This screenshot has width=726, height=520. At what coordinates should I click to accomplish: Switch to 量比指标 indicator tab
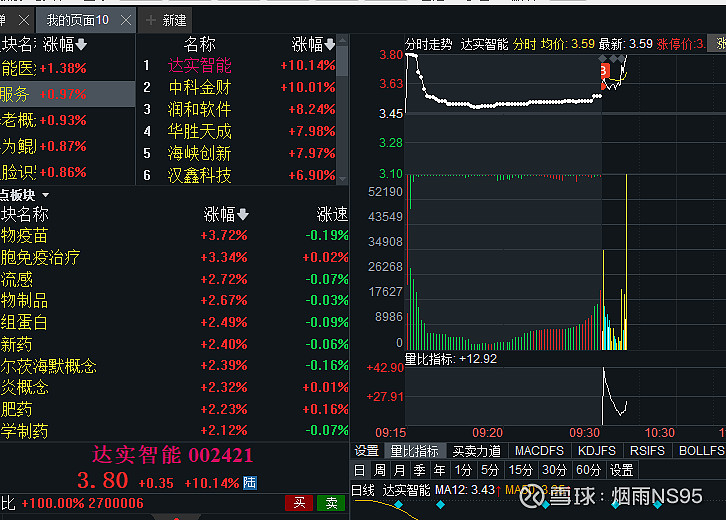tap(414, 451)
